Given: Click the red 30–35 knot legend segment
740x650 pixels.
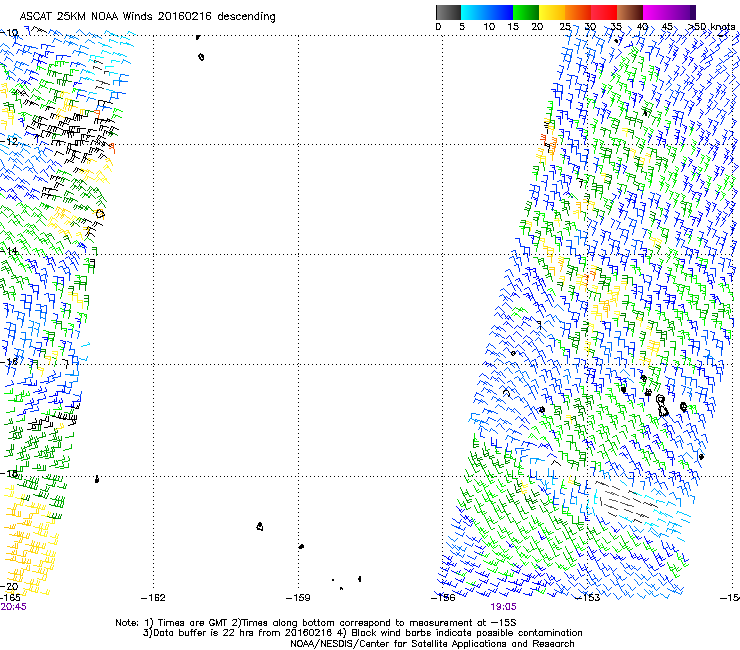Looking at the screenshot, I should [604, 12].
